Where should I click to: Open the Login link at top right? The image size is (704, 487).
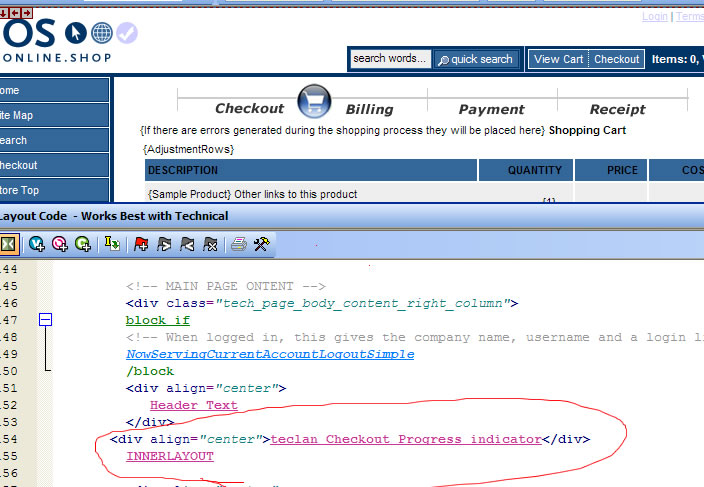655,16
